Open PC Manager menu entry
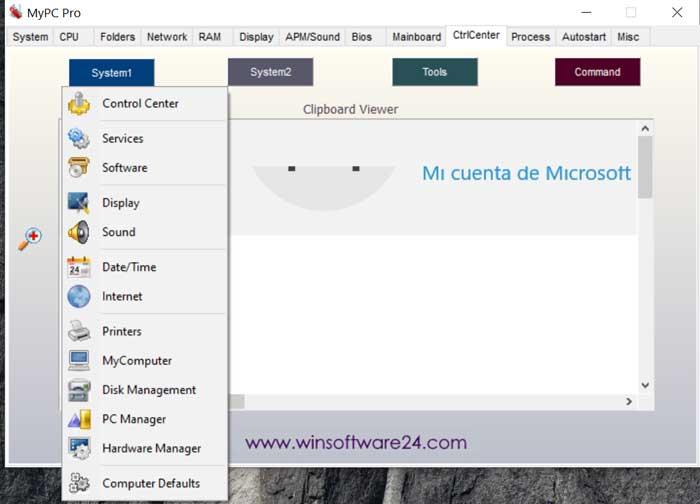The image size is (700, 504). (145, 419)
